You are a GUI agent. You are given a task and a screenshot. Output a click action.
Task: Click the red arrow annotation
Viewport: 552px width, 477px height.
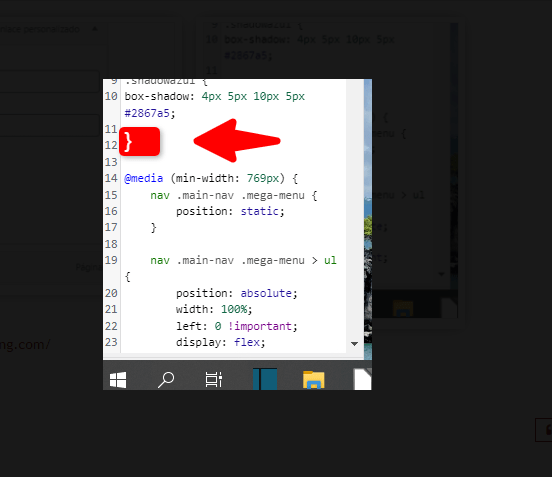(237, 141)
